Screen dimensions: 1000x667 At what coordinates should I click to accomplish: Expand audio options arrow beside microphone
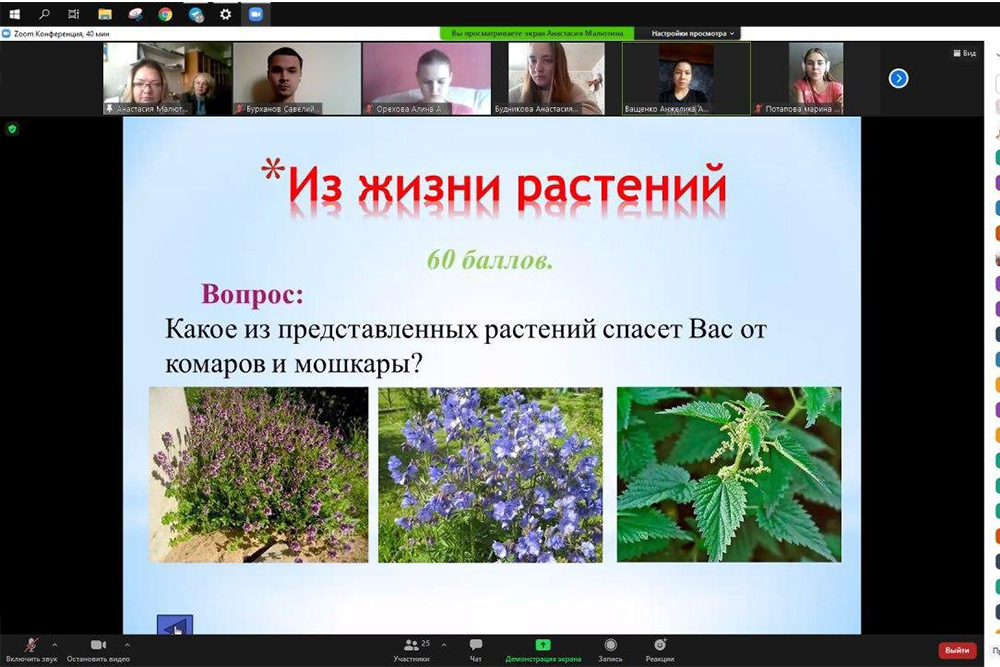pos(54,645)
